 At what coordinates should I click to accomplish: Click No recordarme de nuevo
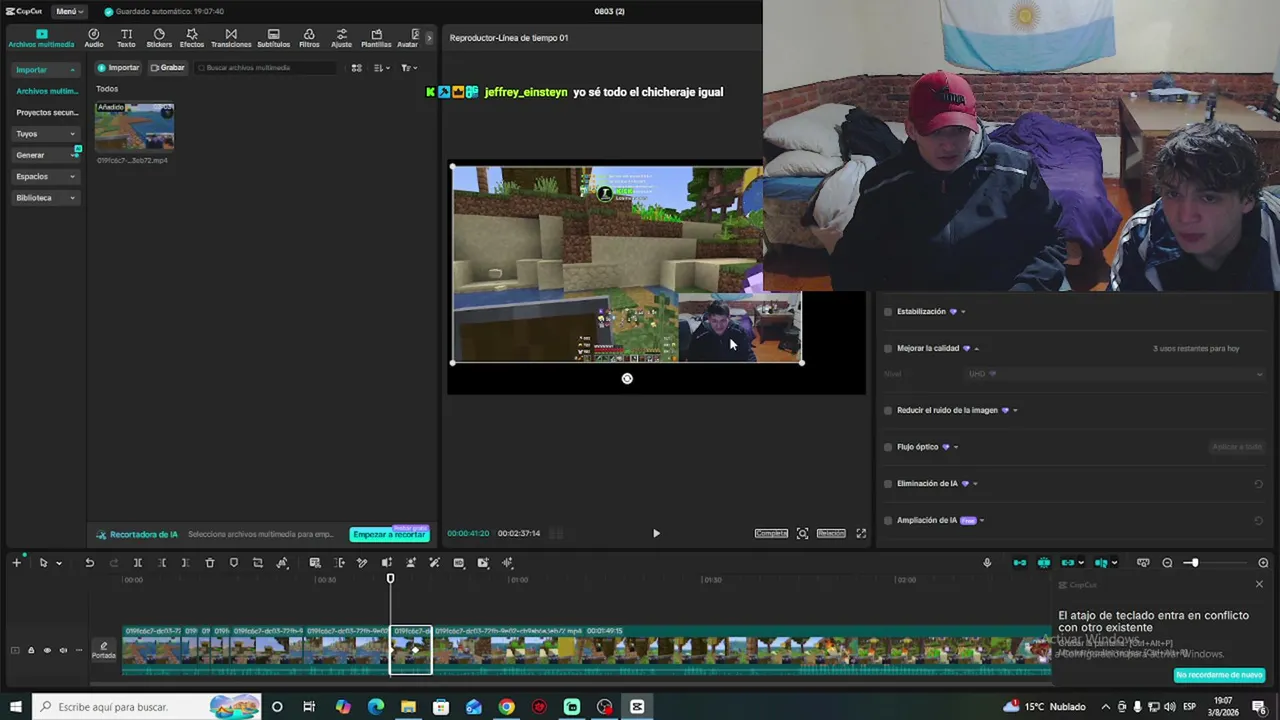tap(1219, 675)
